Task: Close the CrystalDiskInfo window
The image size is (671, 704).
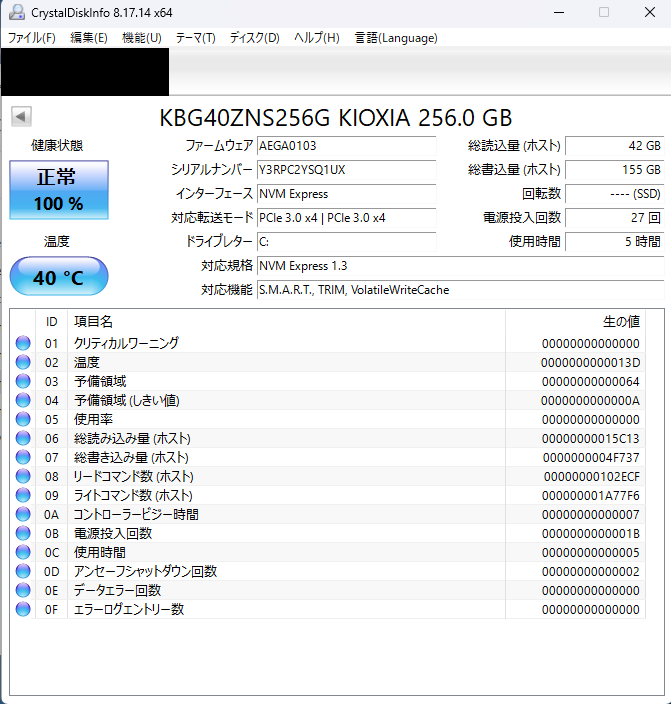Action: (x=649, y=12)
